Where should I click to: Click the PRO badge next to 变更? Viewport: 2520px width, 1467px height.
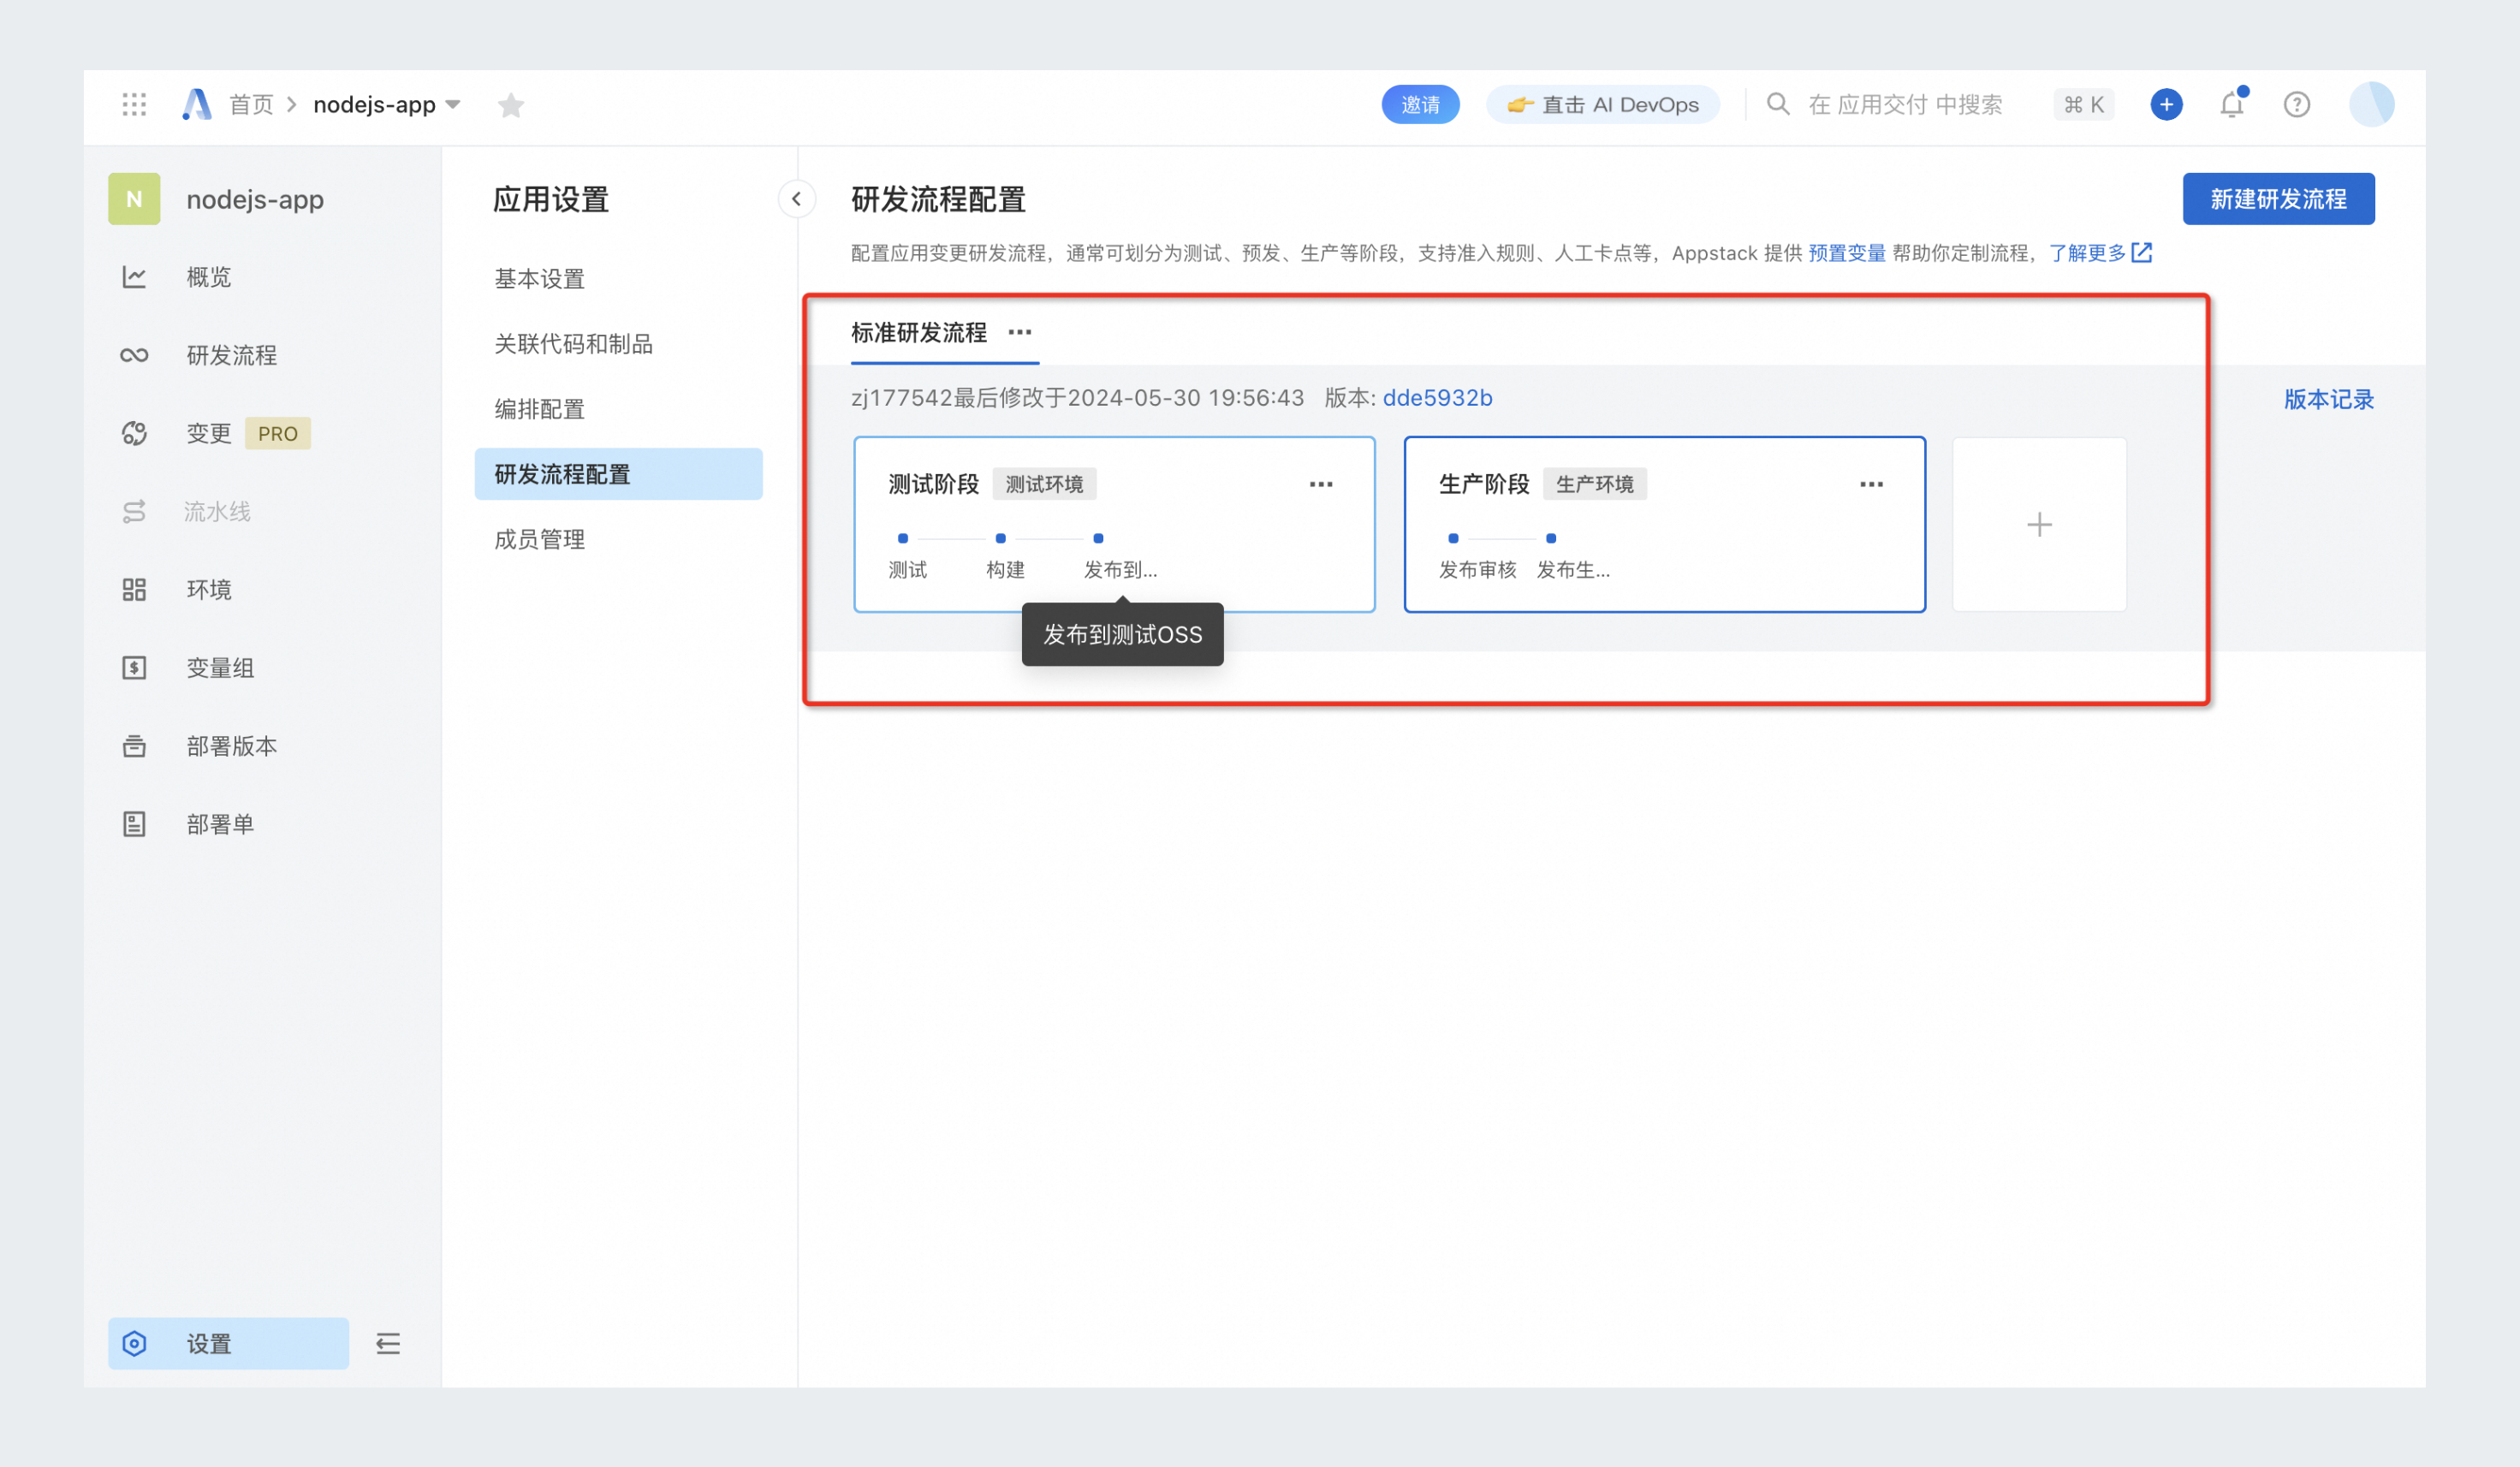coord(277,433)
